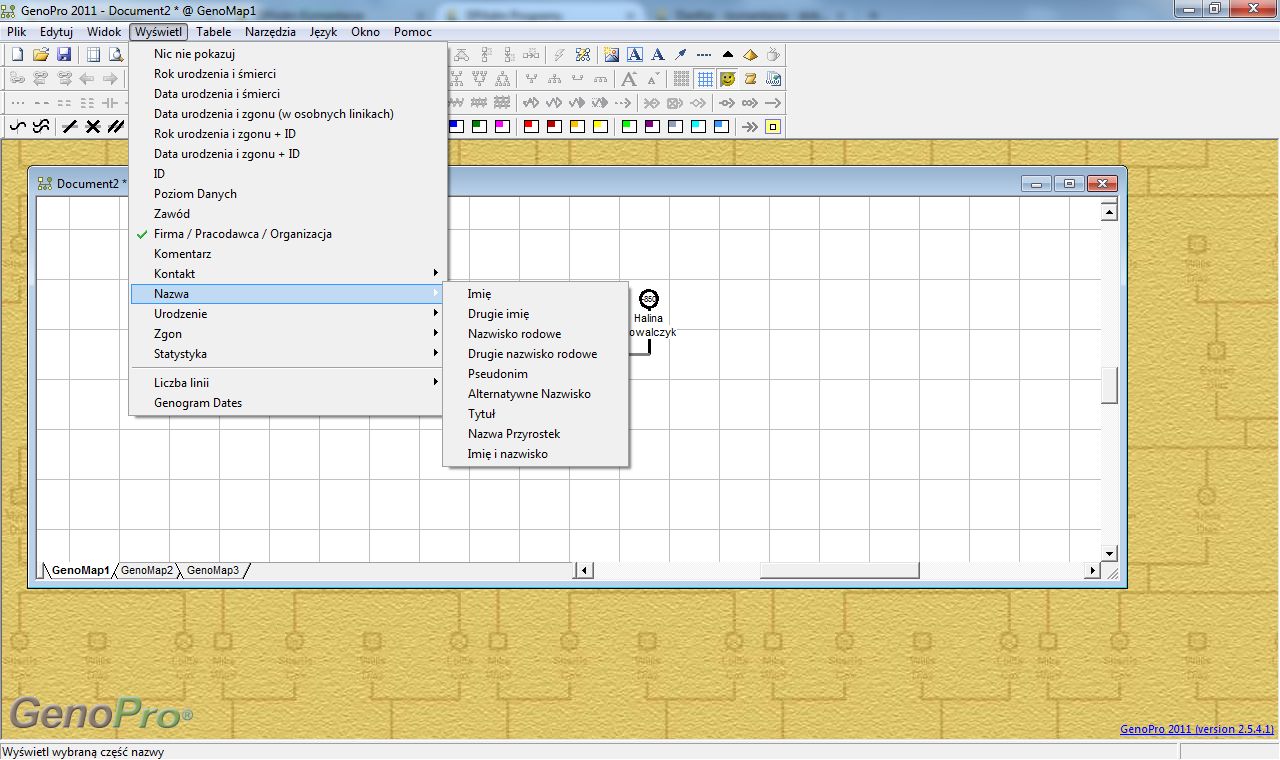This screenshot has width=1280, height=760.
Task: Click the boxed A text label icon
Action: pyautogui.click(x=635, y=54)
